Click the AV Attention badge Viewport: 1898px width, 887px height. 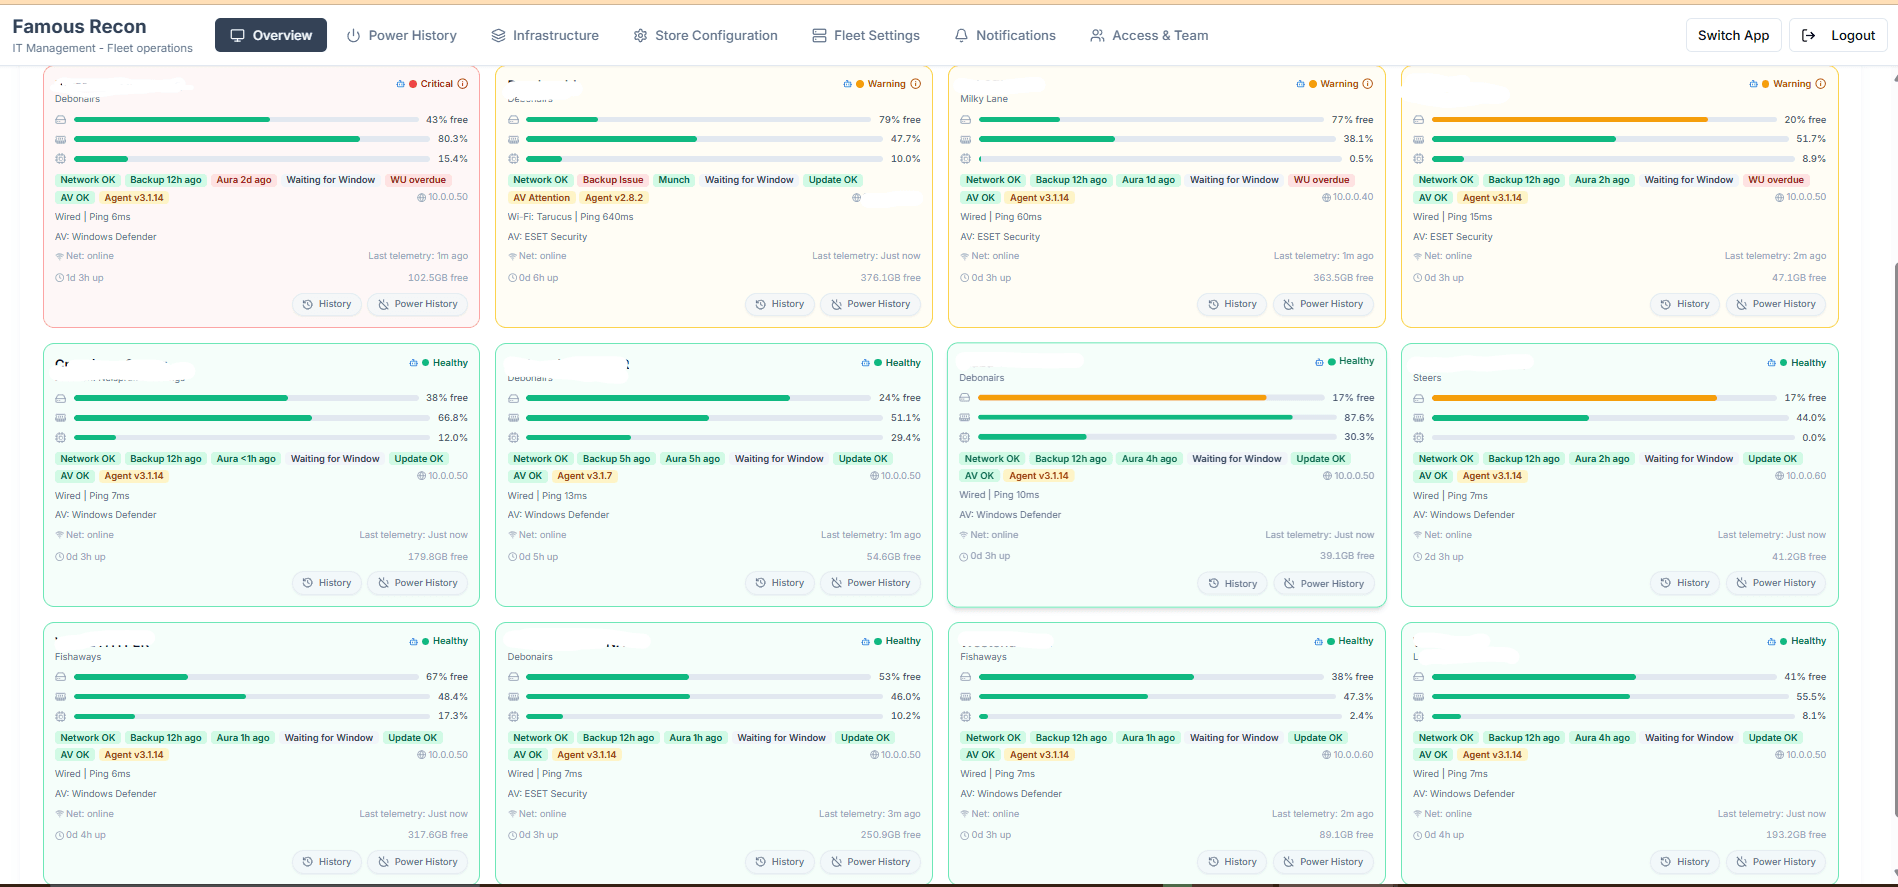(541, 198)
